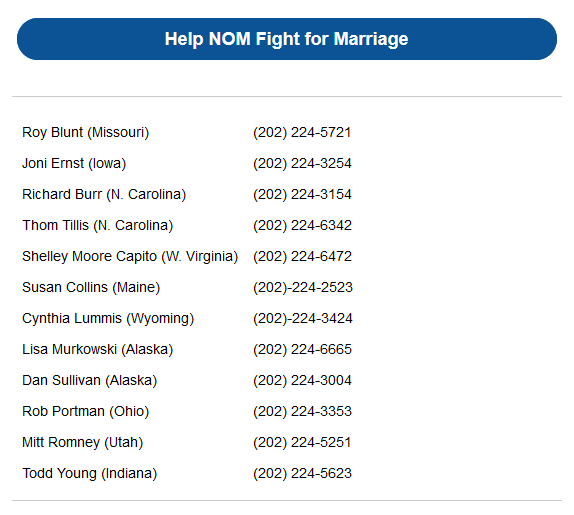Viewport: 574px width, 515px height.
Task: Click Lisa Murkowski phone (202) 224-6665
Action: (302, 350)
